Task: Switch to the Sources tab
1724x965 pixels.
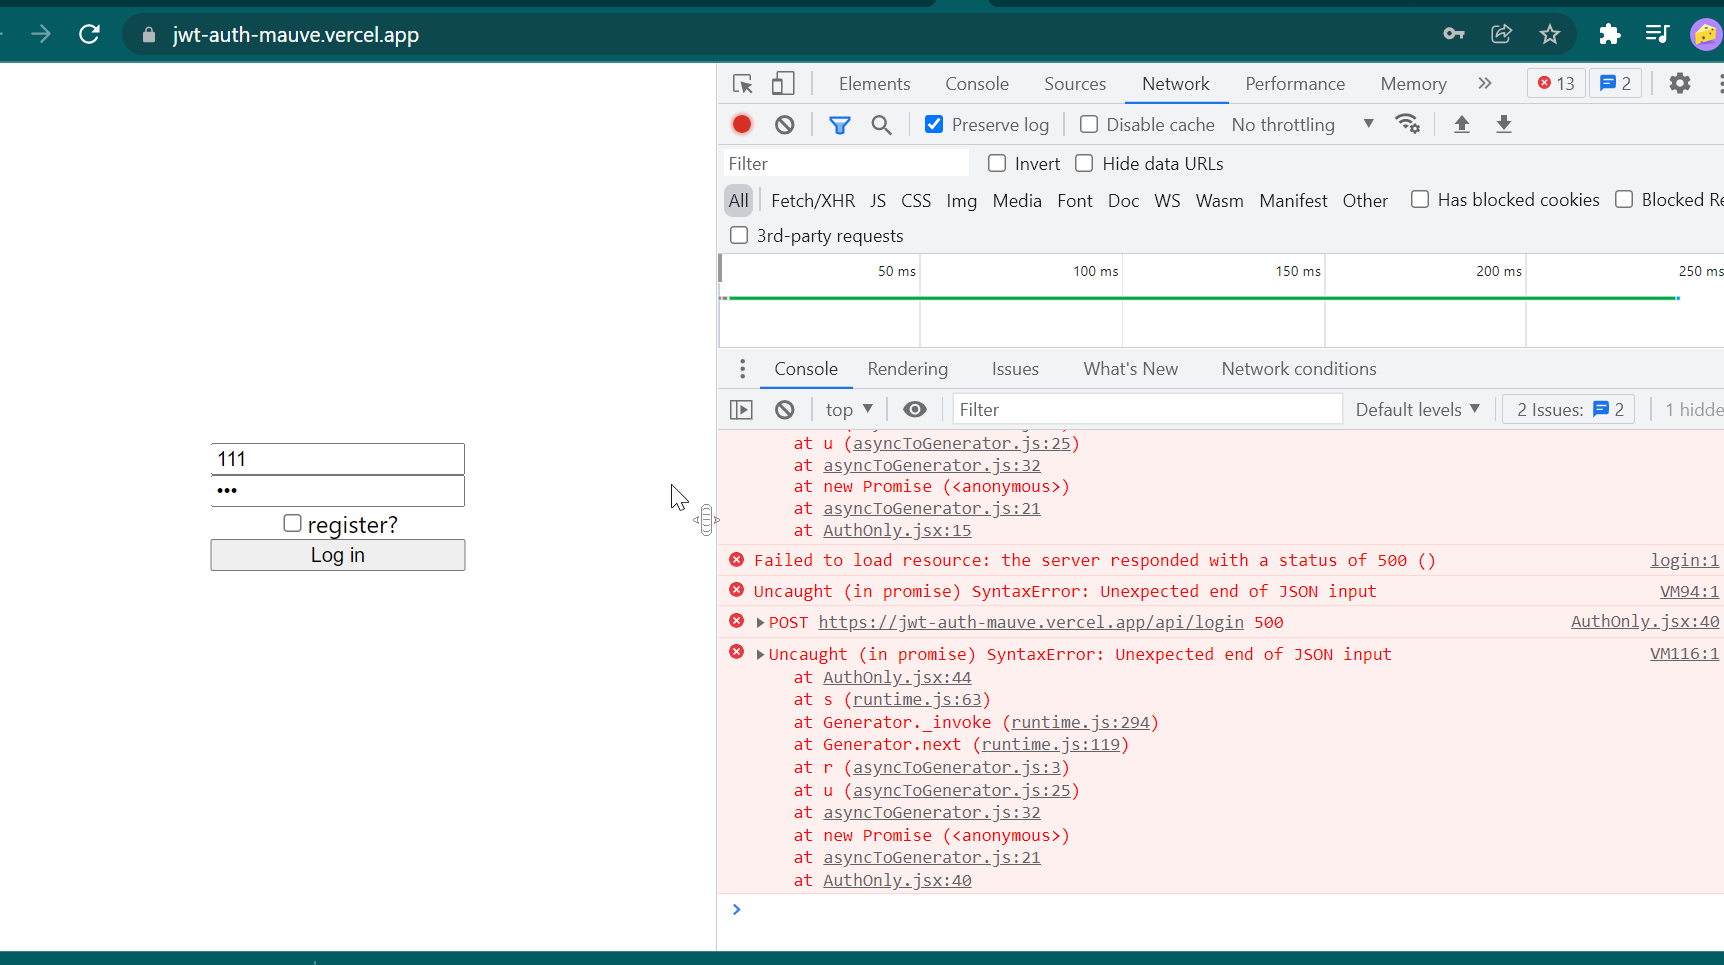Action: tap(1075, 84)
